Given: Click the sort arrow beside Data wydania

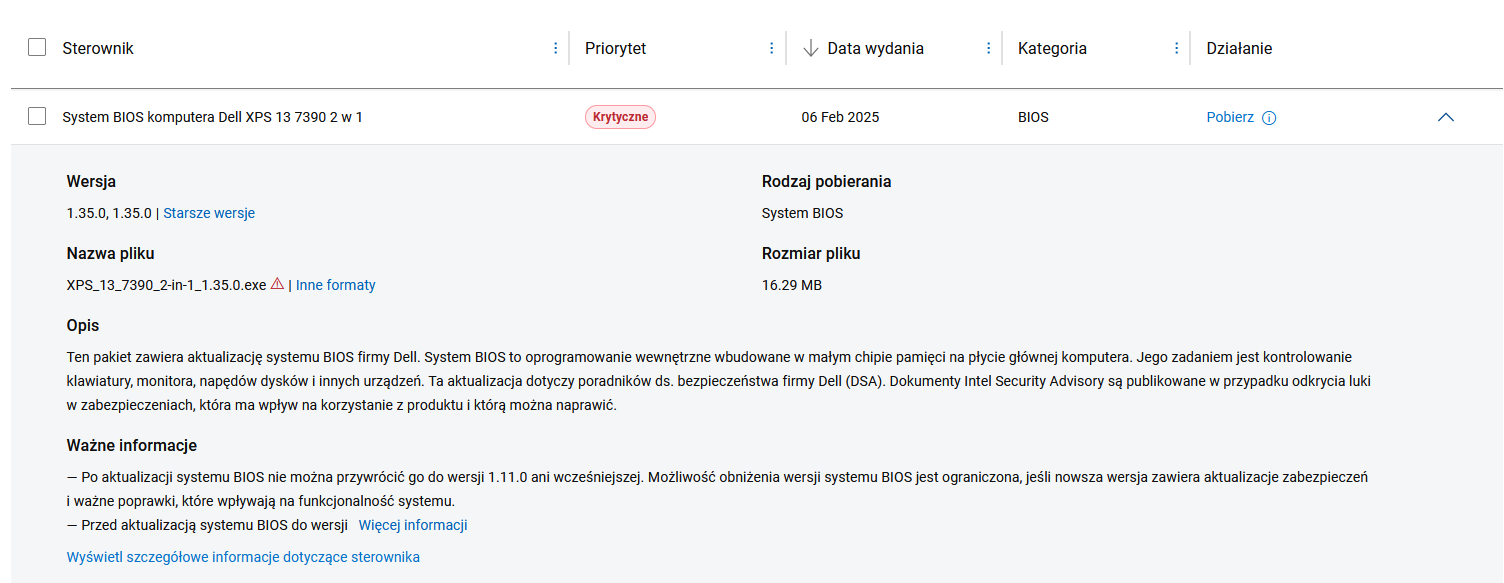Looking at the screenshot, I should (811, 48).
